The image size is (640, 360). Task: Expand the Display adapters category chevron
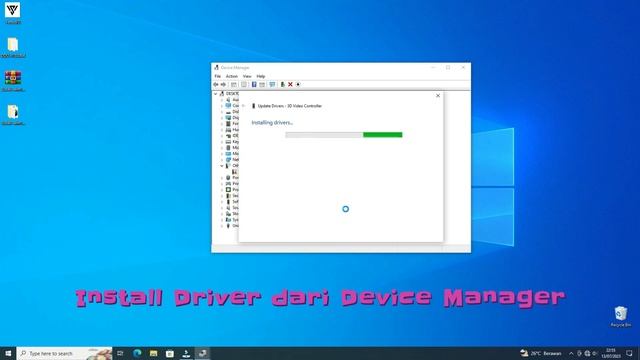click(x=222, y=118)
